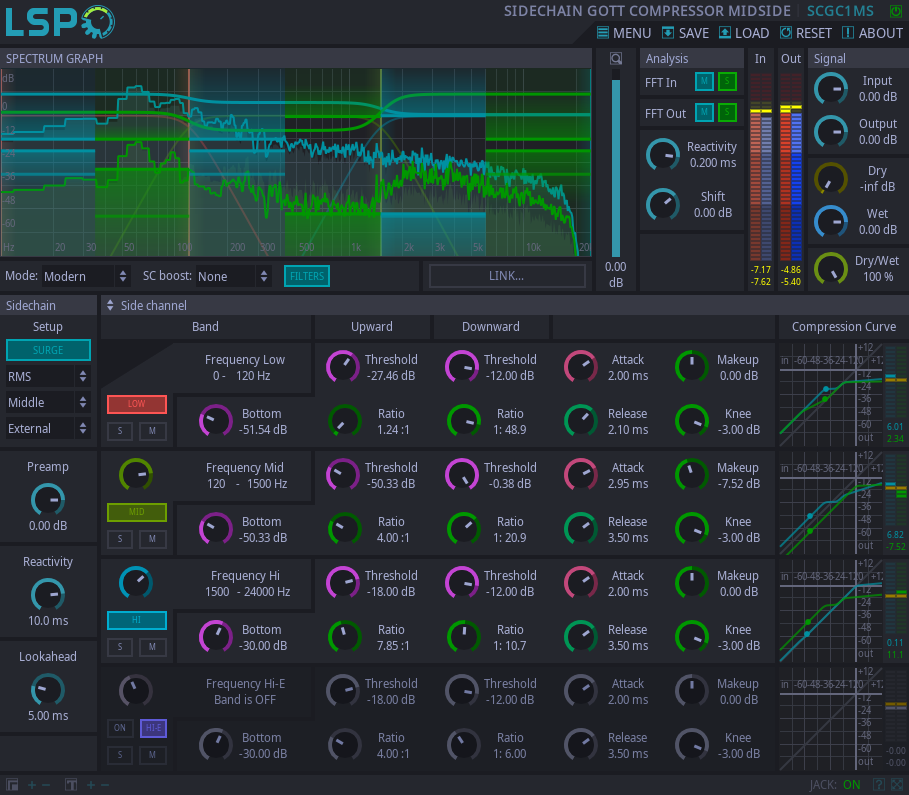909x795 pixels.
Task: Click SAVE in the header bar
Action: pyautogui.click(x=685, y=33)
